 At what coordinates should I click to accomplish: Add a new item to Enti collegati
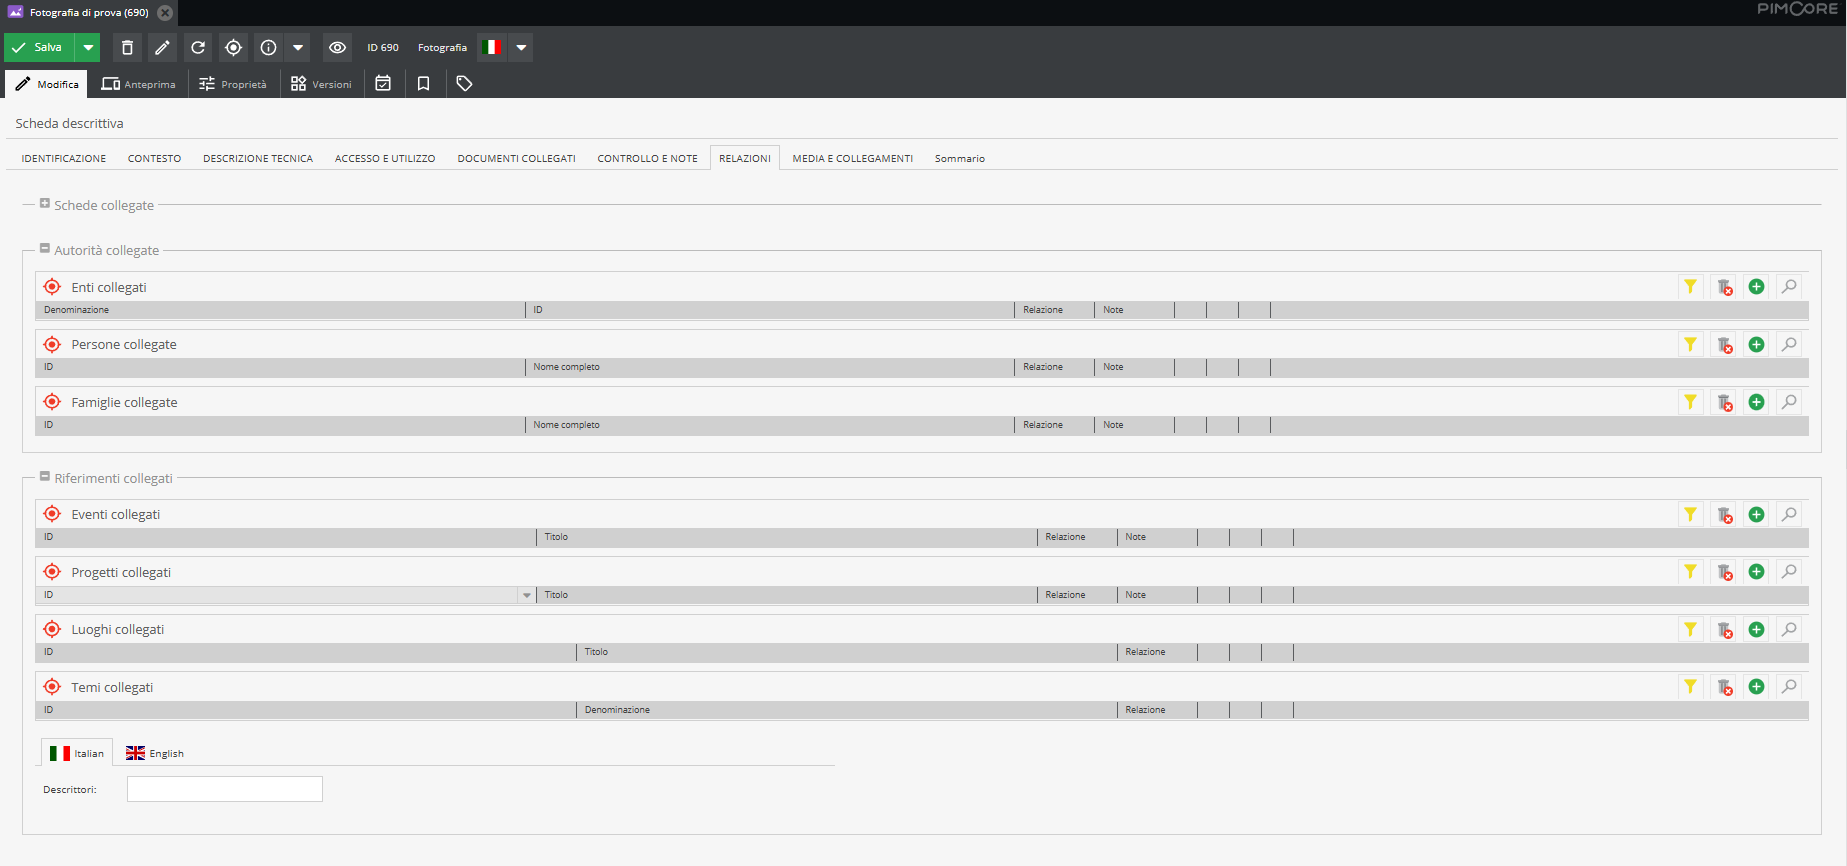point(1756,287)
